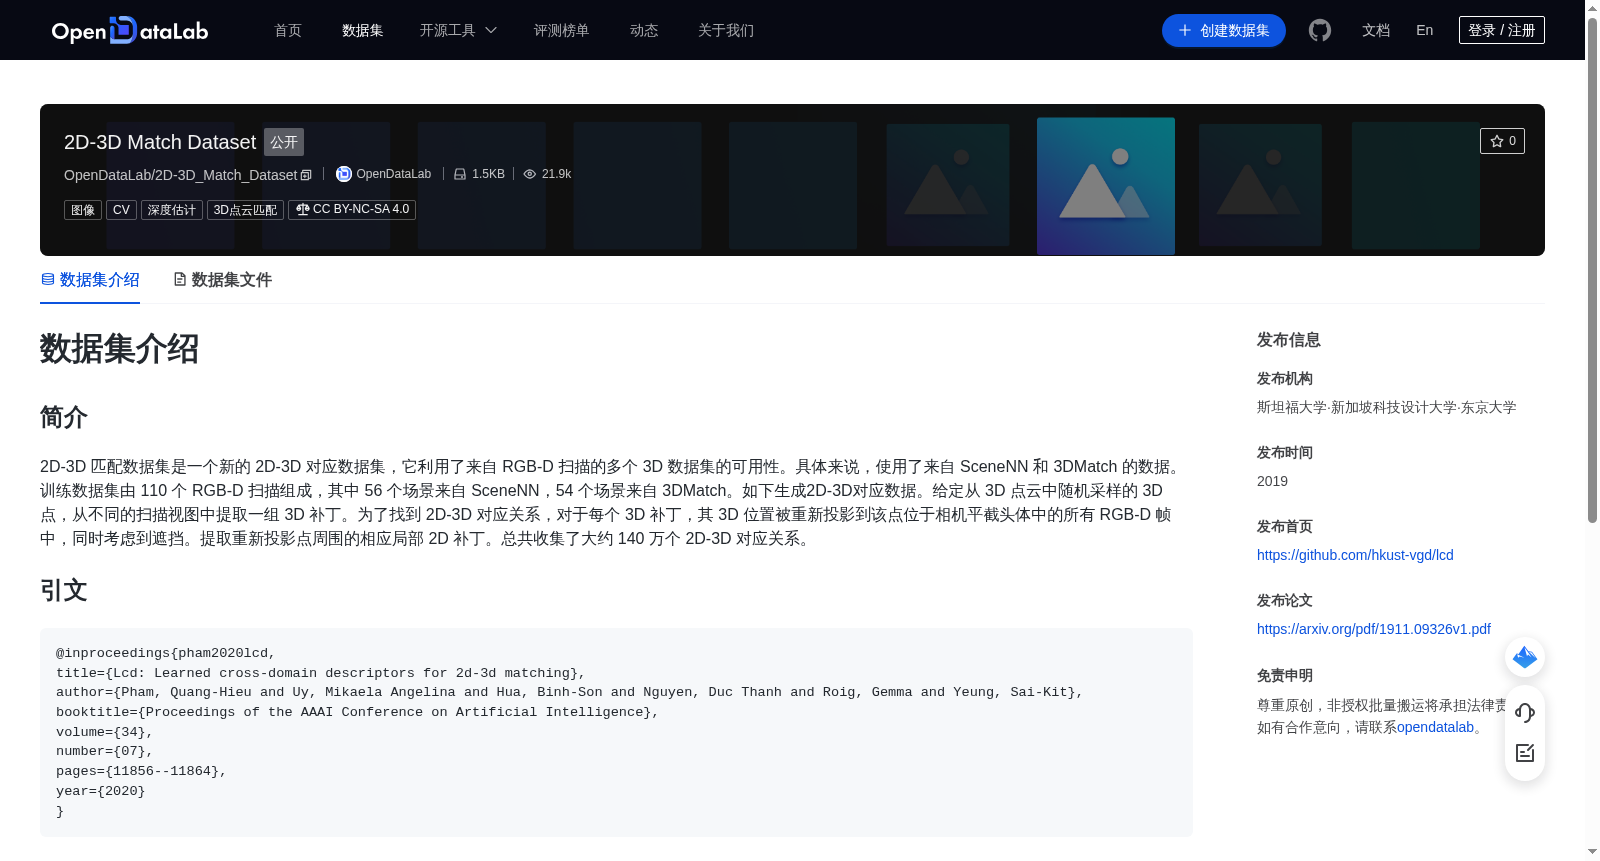Viewport: 1600px width, 861px height.
Task: Switch to 数据集文件 tab
Action: coord(222,280)
